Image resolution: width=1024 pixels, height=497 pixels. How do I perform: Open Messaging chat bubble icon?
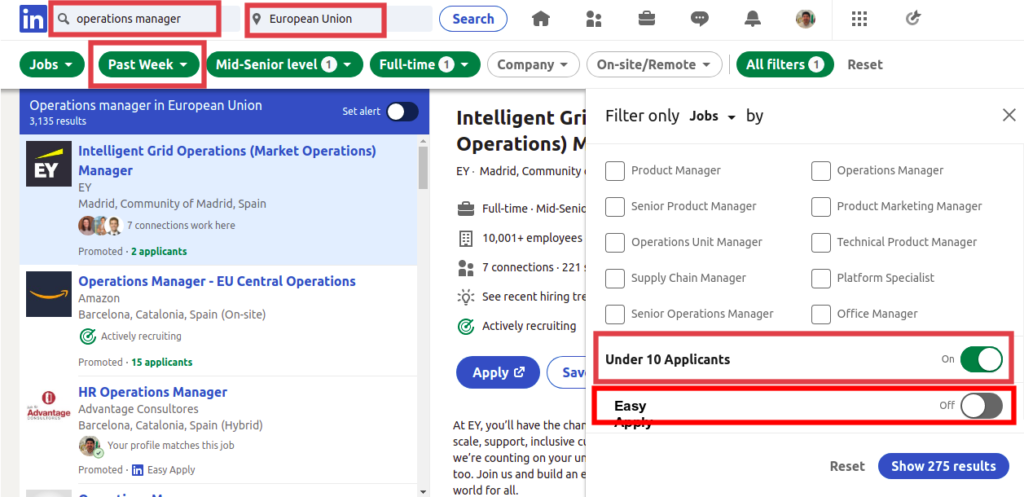tap(699, 19)
